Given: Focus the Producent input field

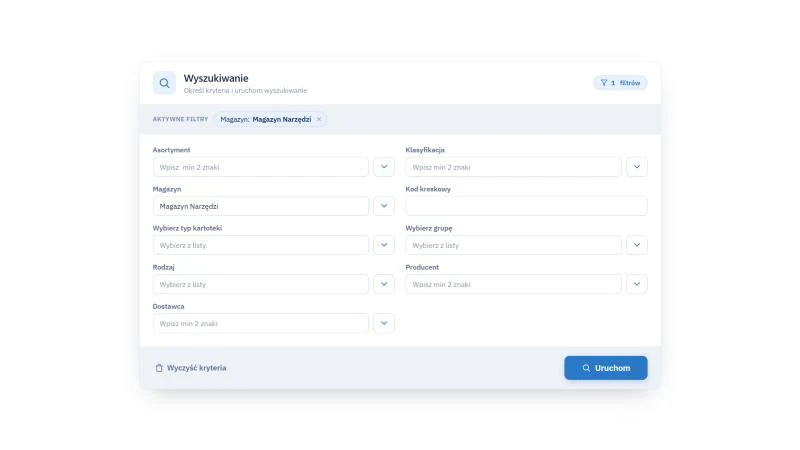Looking at the screenshot, I should [x=513, y=284].
